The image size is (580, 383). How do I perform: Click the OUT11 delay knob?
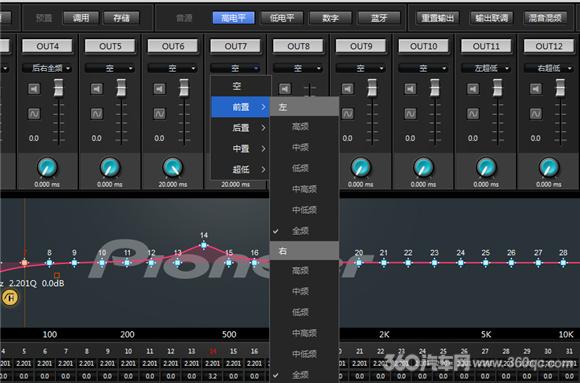(486, 167)
